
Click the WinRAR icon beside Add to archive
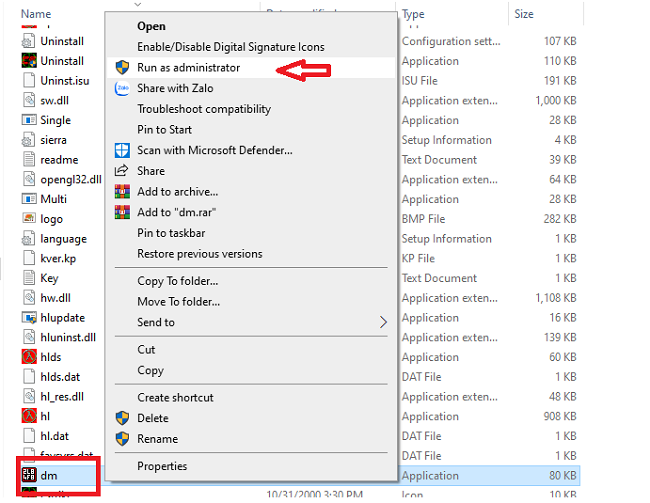point(122,192)
